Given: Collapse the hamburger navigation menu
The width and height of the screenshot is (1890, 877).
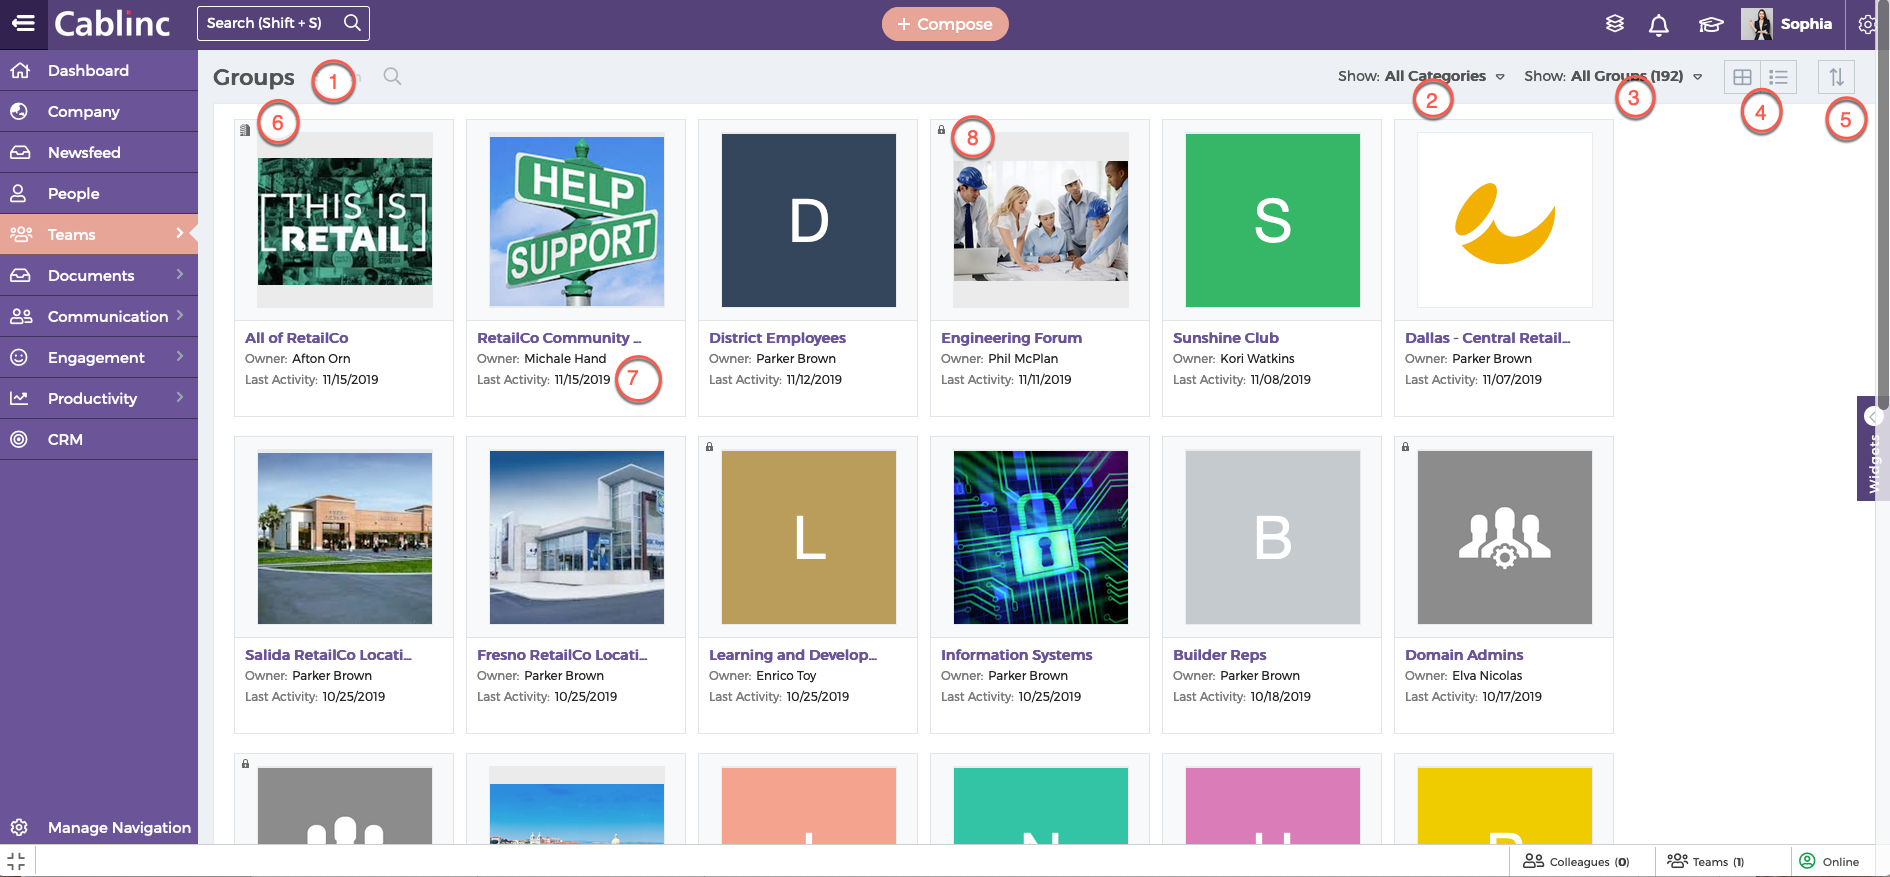Looking at the screenshot, I should (23, 23).
